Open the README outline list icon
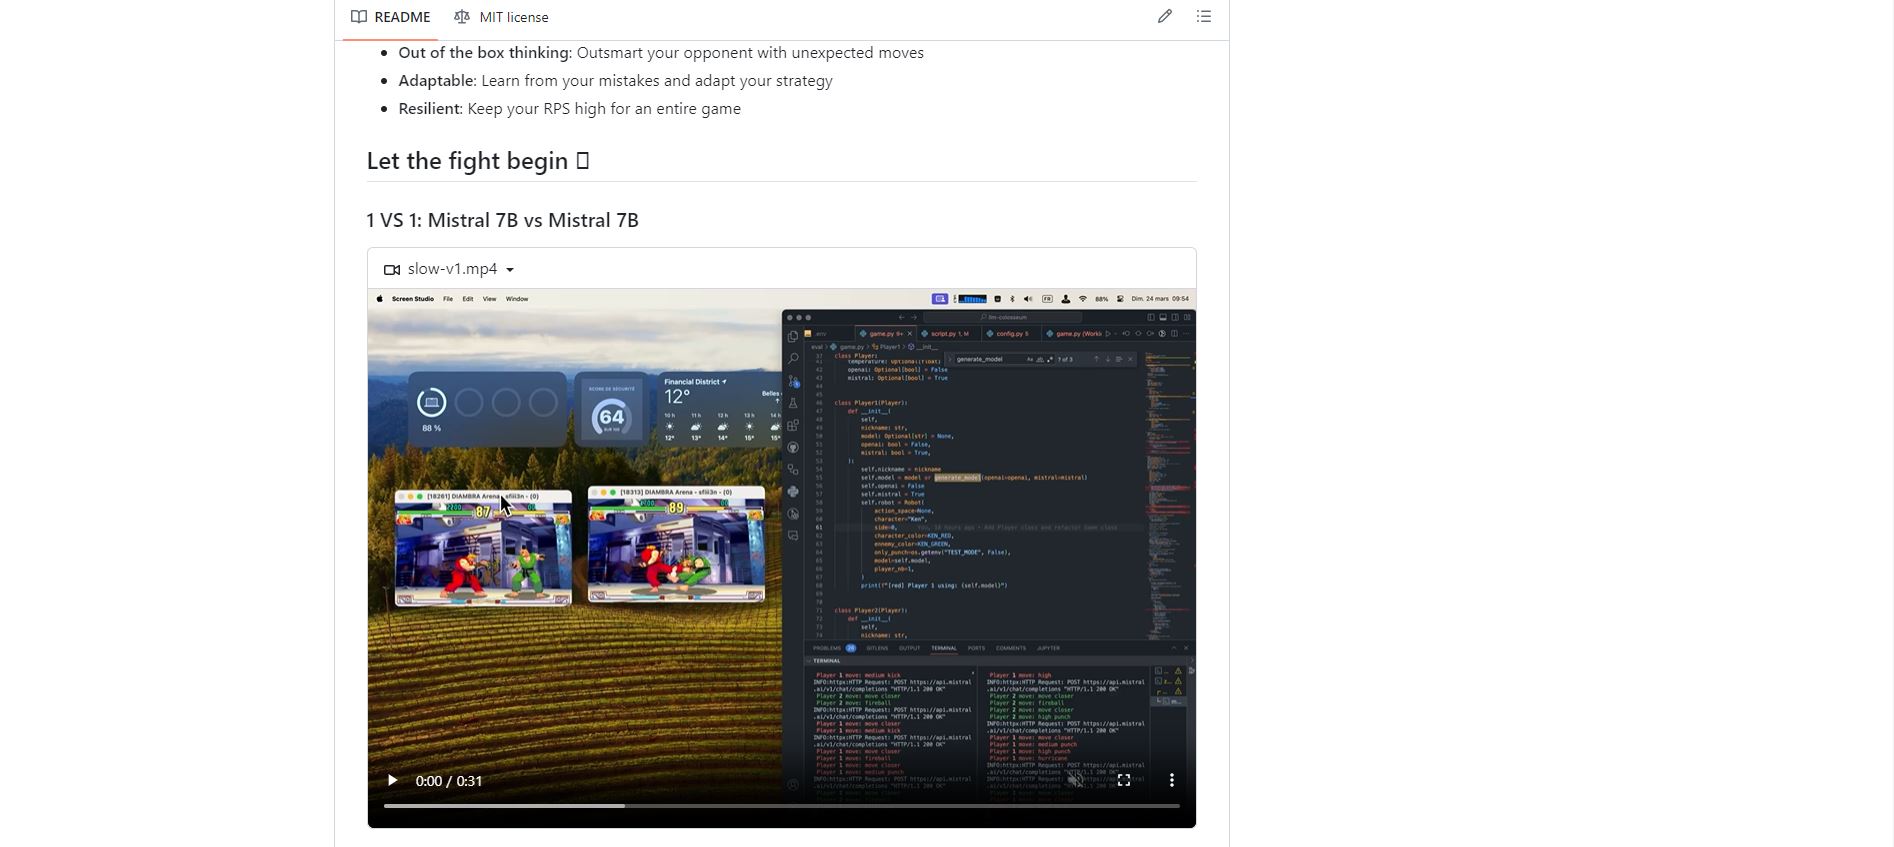The width and height of the screenshot is (1894, 847). (1204, 17)
